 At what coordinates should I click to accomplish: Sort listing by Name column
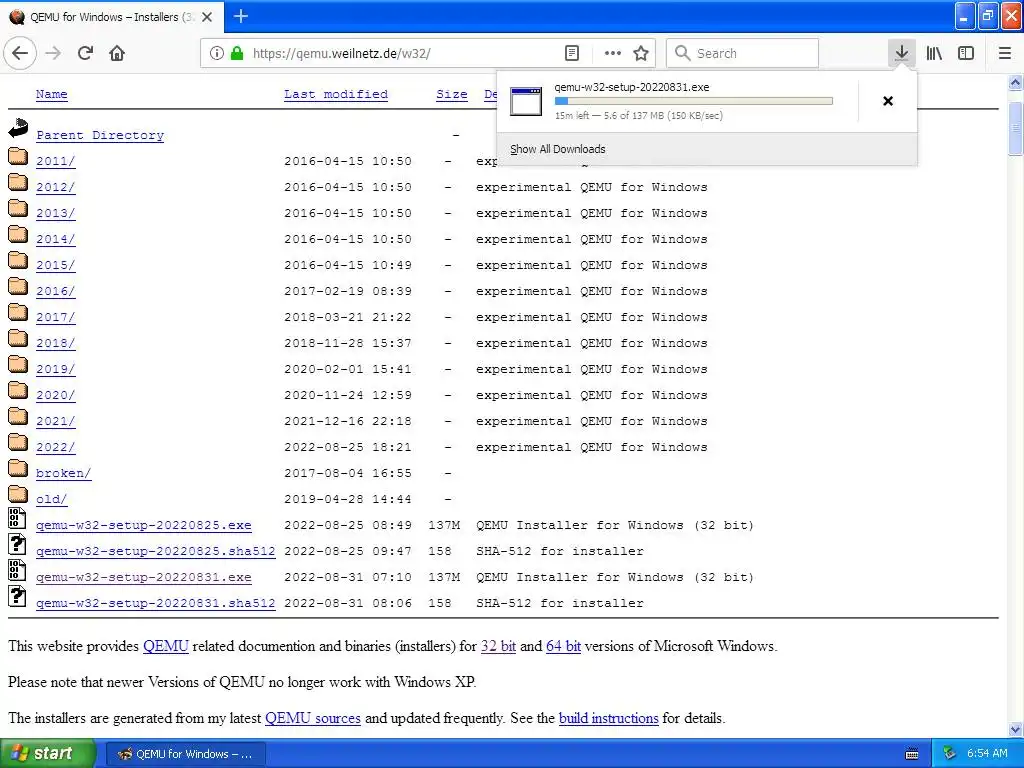(52, 94)
